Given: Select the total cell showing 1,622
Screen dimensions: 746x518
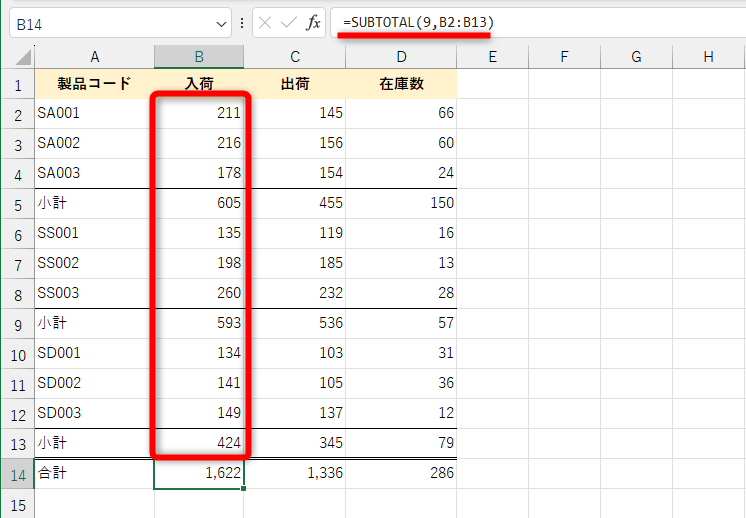Looking at the screenshot, I should point(199,473).
